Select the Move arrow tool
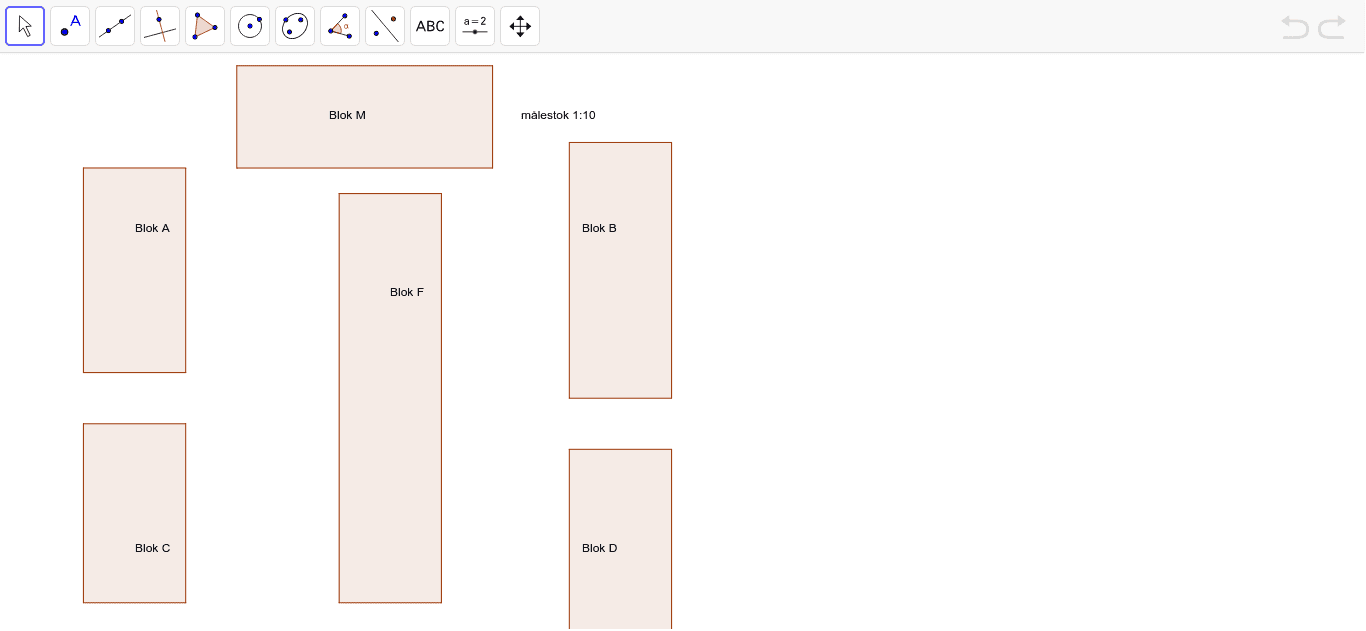 tap(25, 26)
